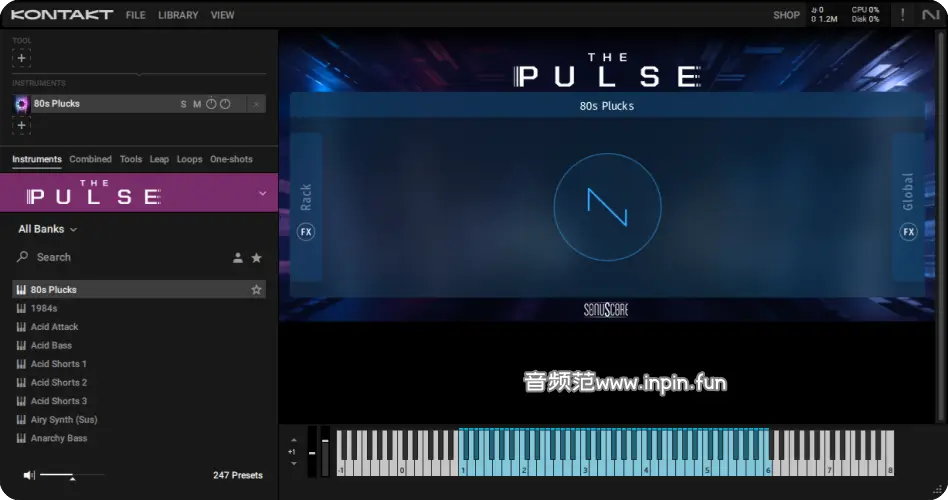Add a new instrument slot

click(21, 125)
